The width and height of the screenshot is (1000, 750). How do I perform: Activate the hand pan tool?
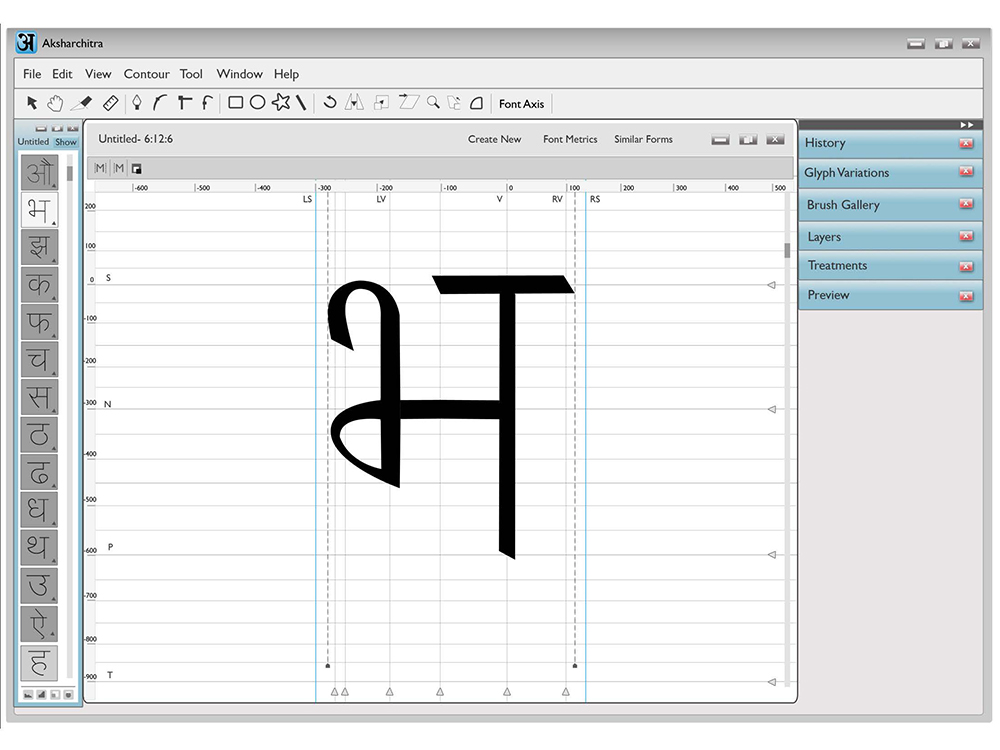coord(55,103)
